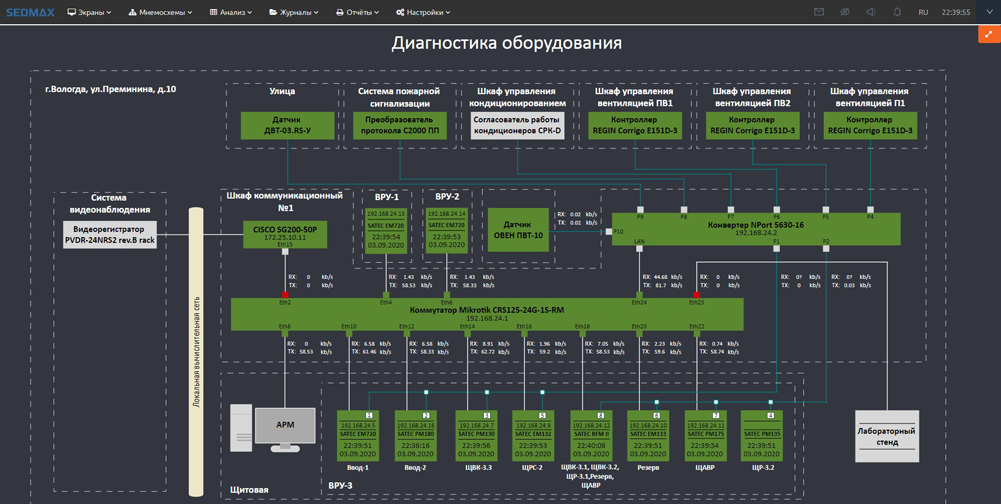Click the APM workstation computer icon
The height and width of the screenshot is (504, 1001).
point(285,425)
